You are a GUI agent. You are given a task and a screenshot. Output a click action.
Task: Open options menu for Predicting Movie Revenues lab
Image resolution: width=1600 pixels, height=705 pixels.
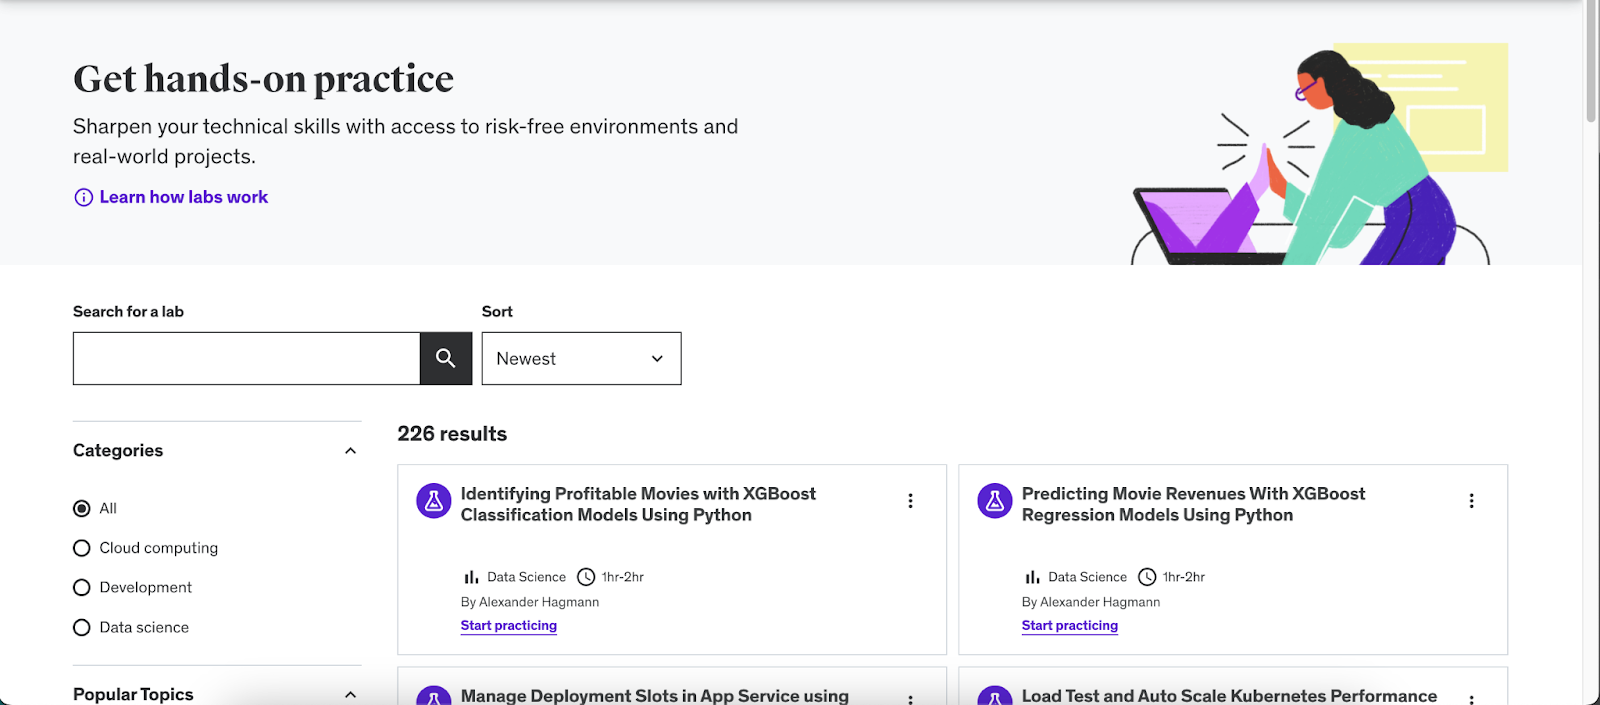click(1471, 501)
